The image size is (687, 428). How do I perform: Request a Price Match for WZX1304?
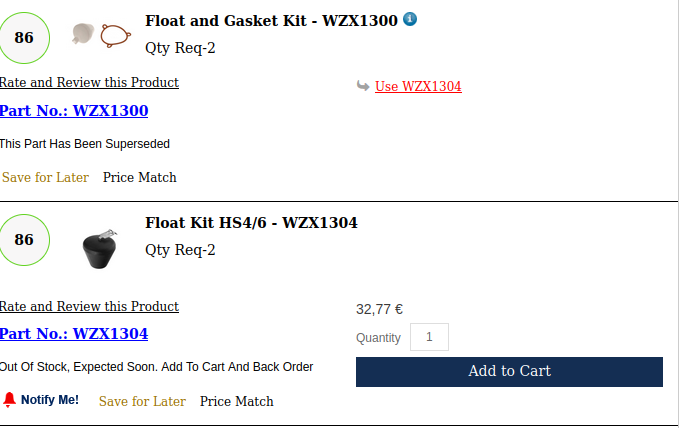tap(236, 401)
